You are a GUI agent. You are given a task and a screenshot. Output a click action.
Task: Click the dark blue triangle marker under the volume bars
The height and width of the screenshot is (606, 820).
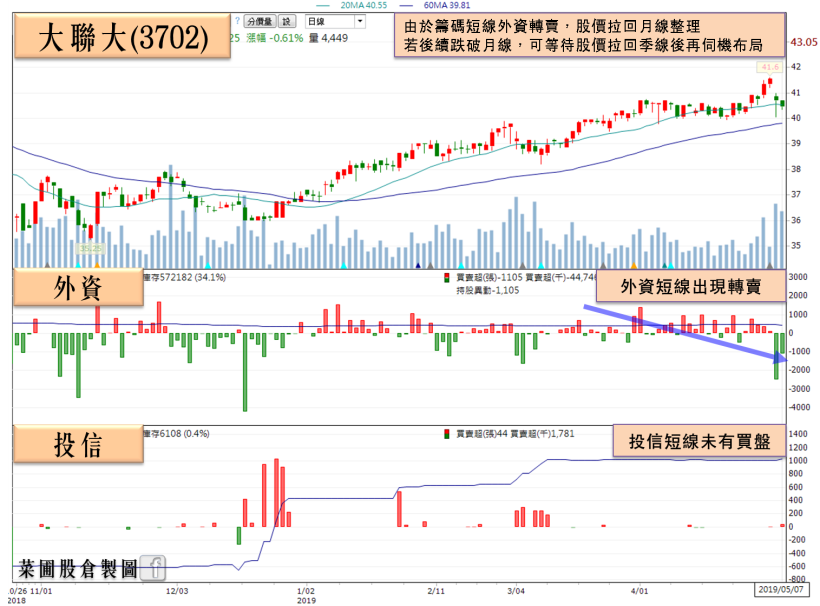pyautogui.click(x=418, y=266)
